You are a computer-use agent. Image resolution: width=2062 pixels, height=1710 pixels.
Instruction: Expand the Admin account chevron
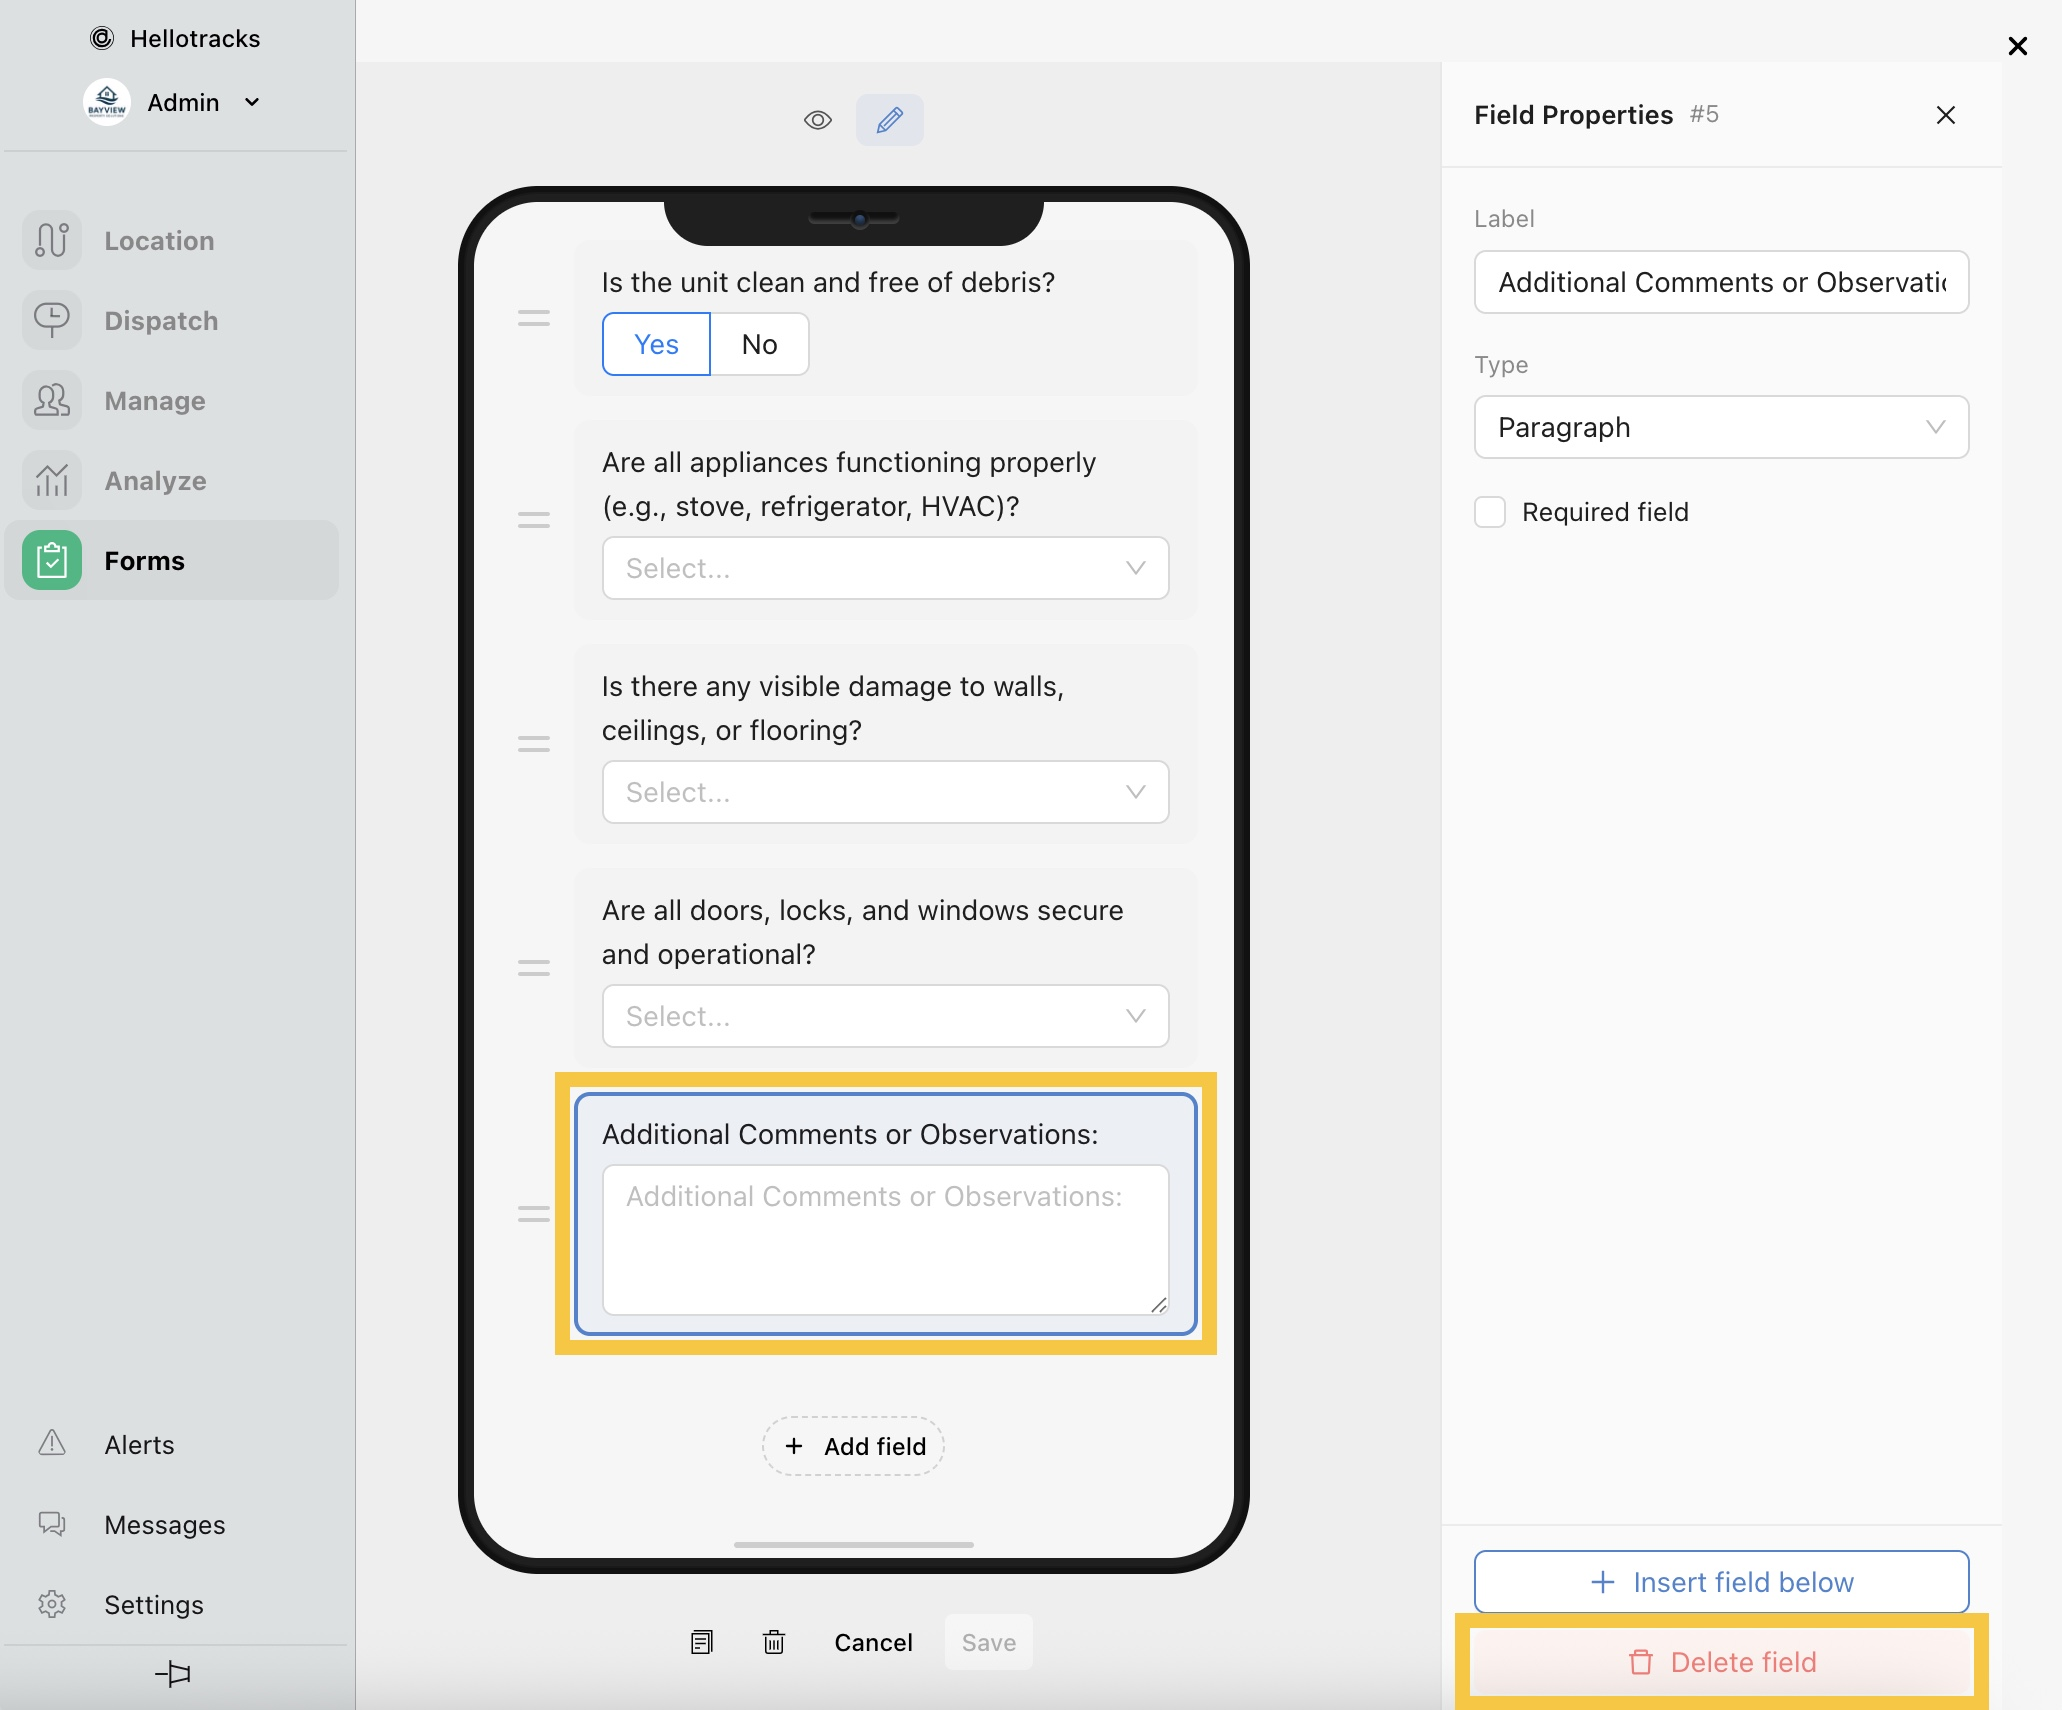[x=252, y=102]
